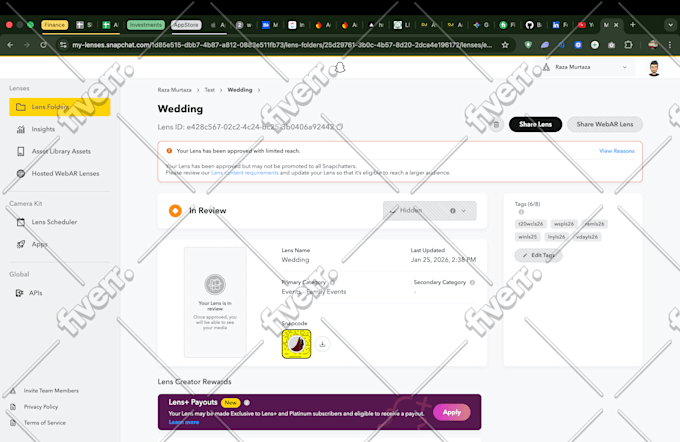Open Raza Murtaza account dropdown
This screenshot has width=680, height=442.
(585, 67)
